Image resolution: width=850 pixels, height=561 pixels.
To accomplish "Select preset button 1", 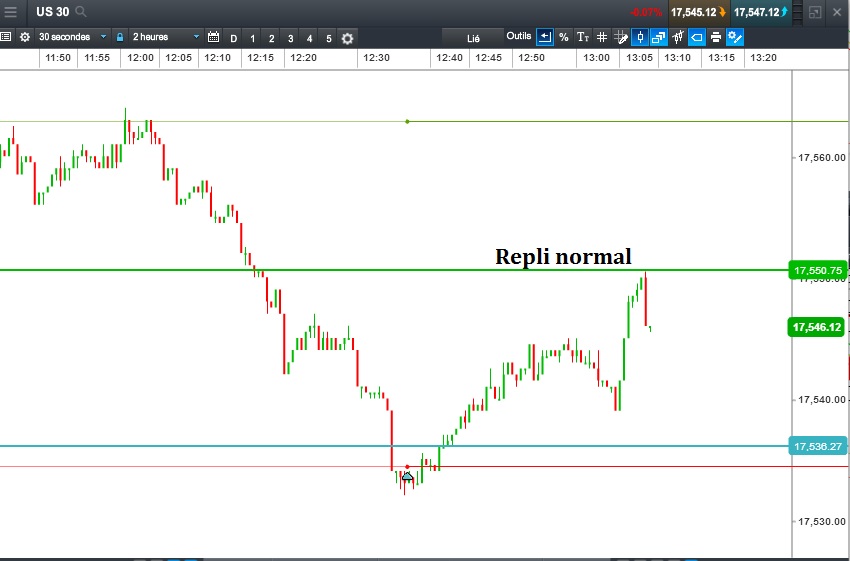I will (253, 38).
